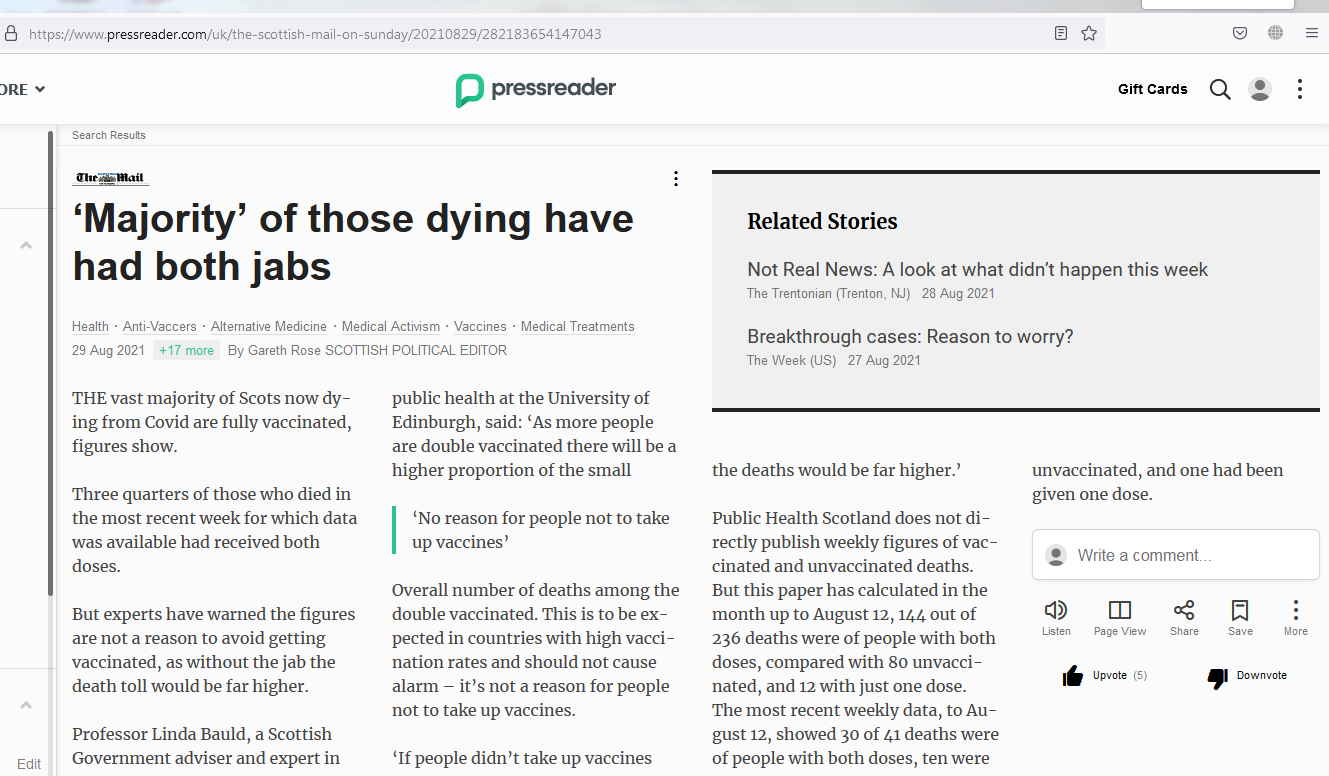Save the article bookmark
The height and width of the screenshot is (776, 1329).
coord(1240,618)
